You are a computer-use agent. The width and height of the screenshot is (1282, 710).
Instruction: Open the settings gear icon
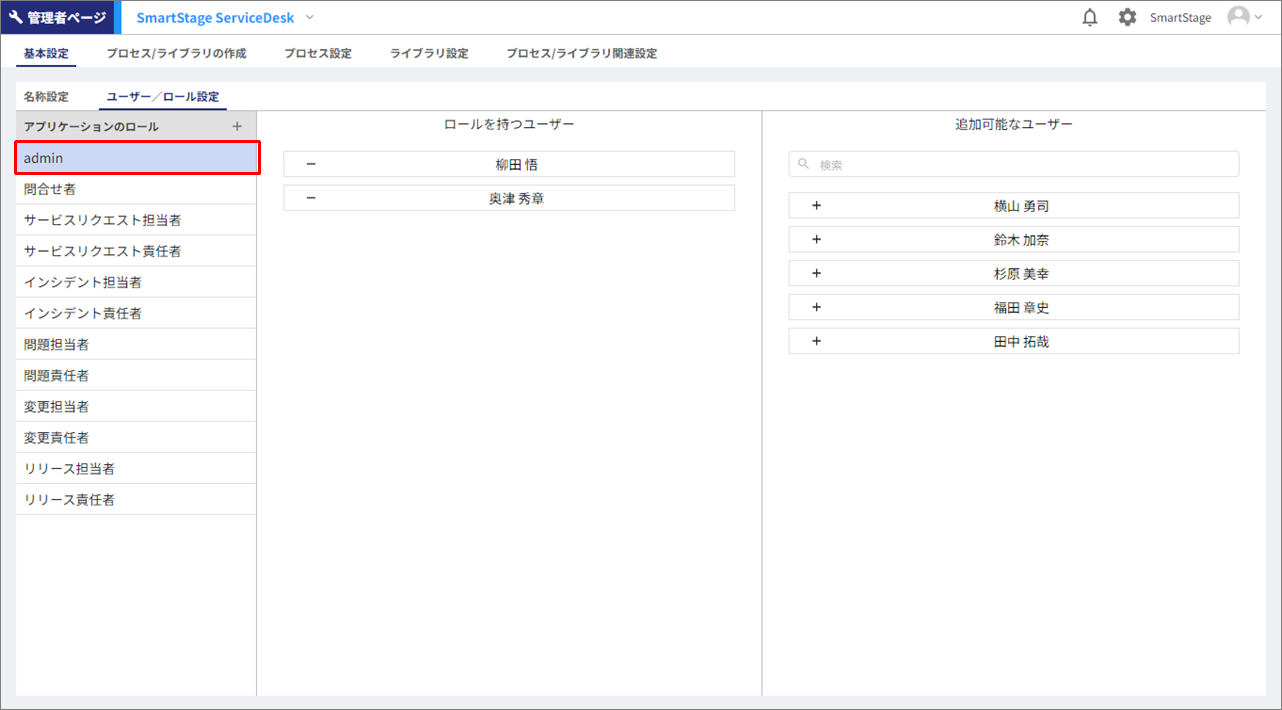[1127, 18]
